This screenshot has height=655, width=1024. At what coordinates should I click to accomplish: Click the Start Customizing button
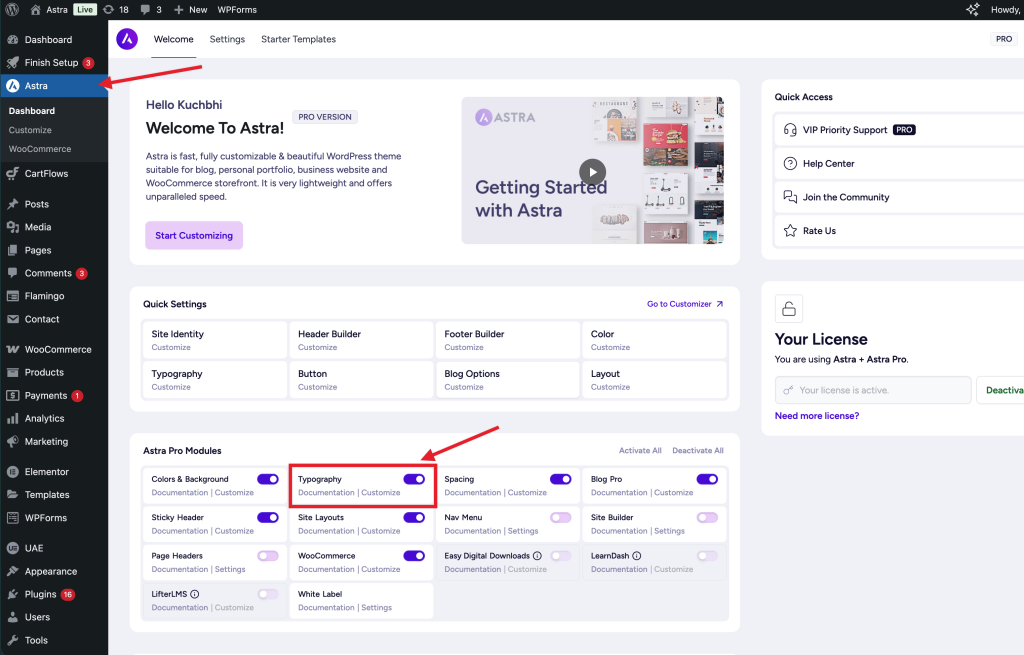pos(194,236)
